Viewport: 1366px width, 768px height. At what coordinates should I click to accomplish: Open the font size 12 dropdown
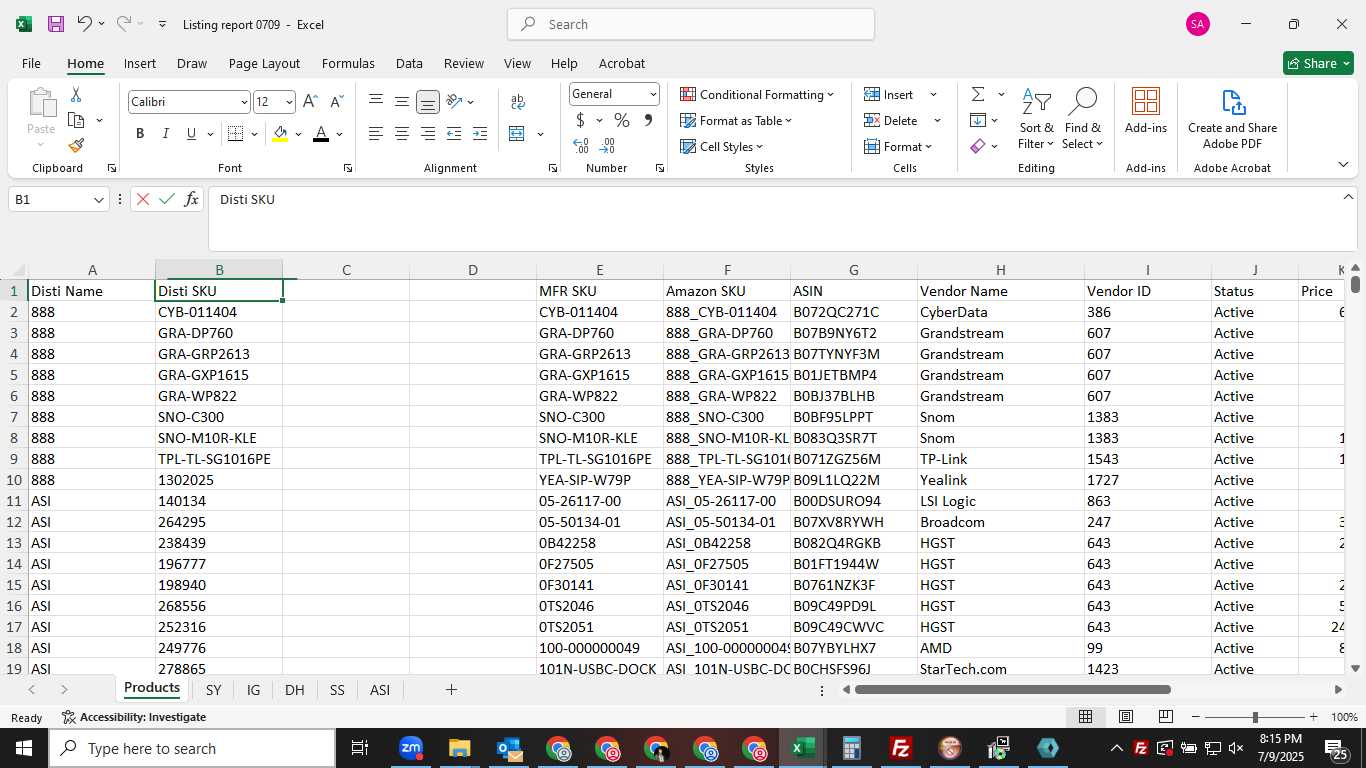(x=289, y=102)
